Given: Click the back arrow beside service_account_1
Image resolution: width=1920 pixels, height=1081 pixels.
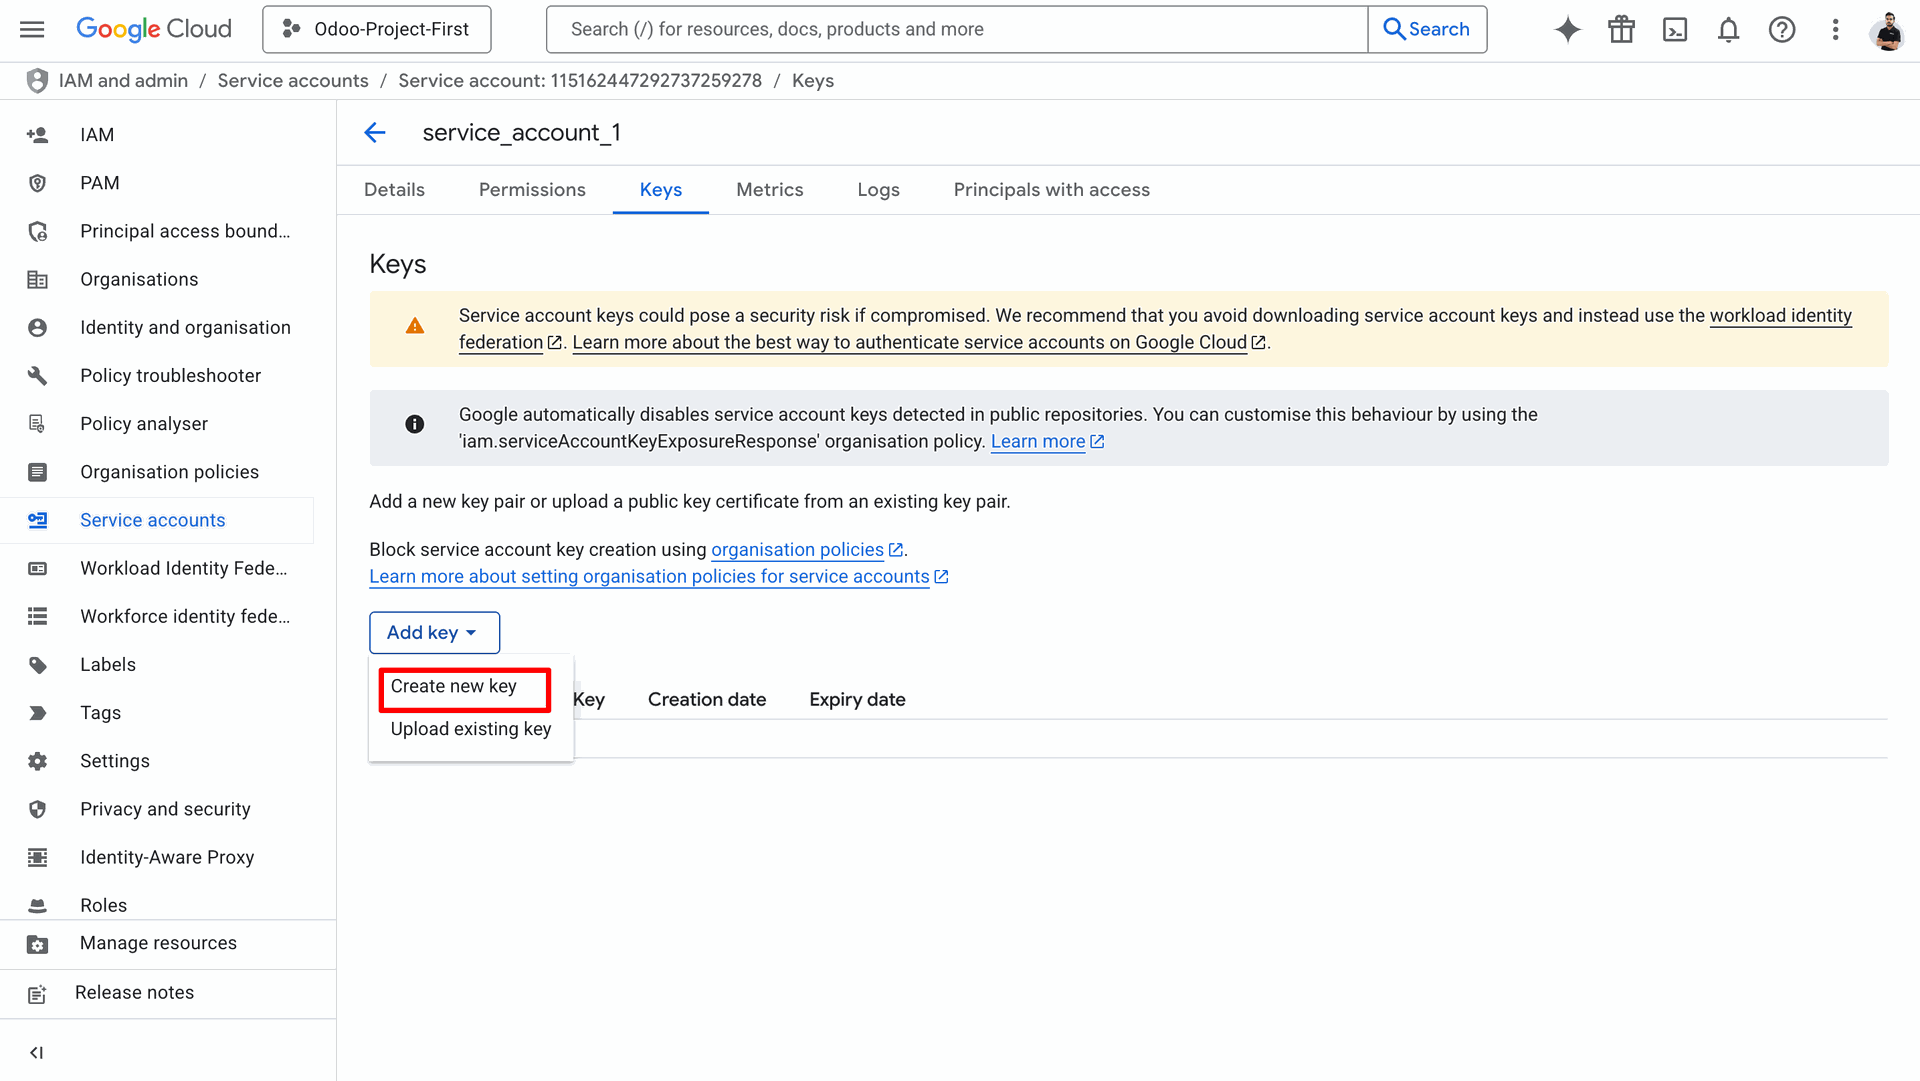Looking at the screenshot, I should pyautogui.click(x=375, y=132).
